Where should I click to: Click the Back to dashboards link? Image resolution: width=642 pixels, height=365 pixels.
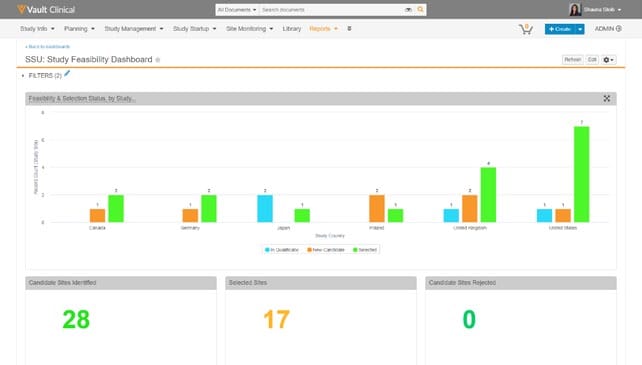pyautogui.click(x=47, y=47)
